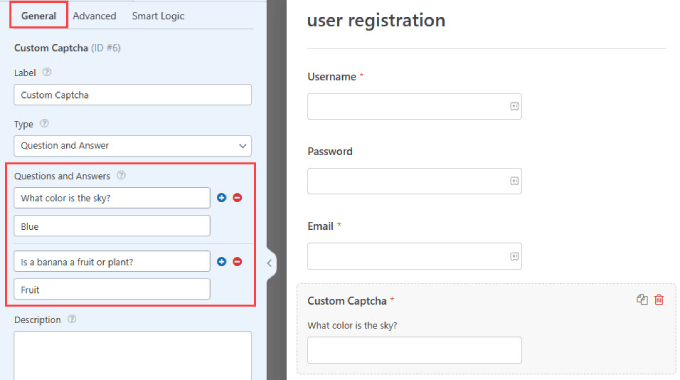Remove the "Is a banana a fruit or plant?" question
Screen dimensions: 680x380
pyautogui.click(x=237, y=262)
